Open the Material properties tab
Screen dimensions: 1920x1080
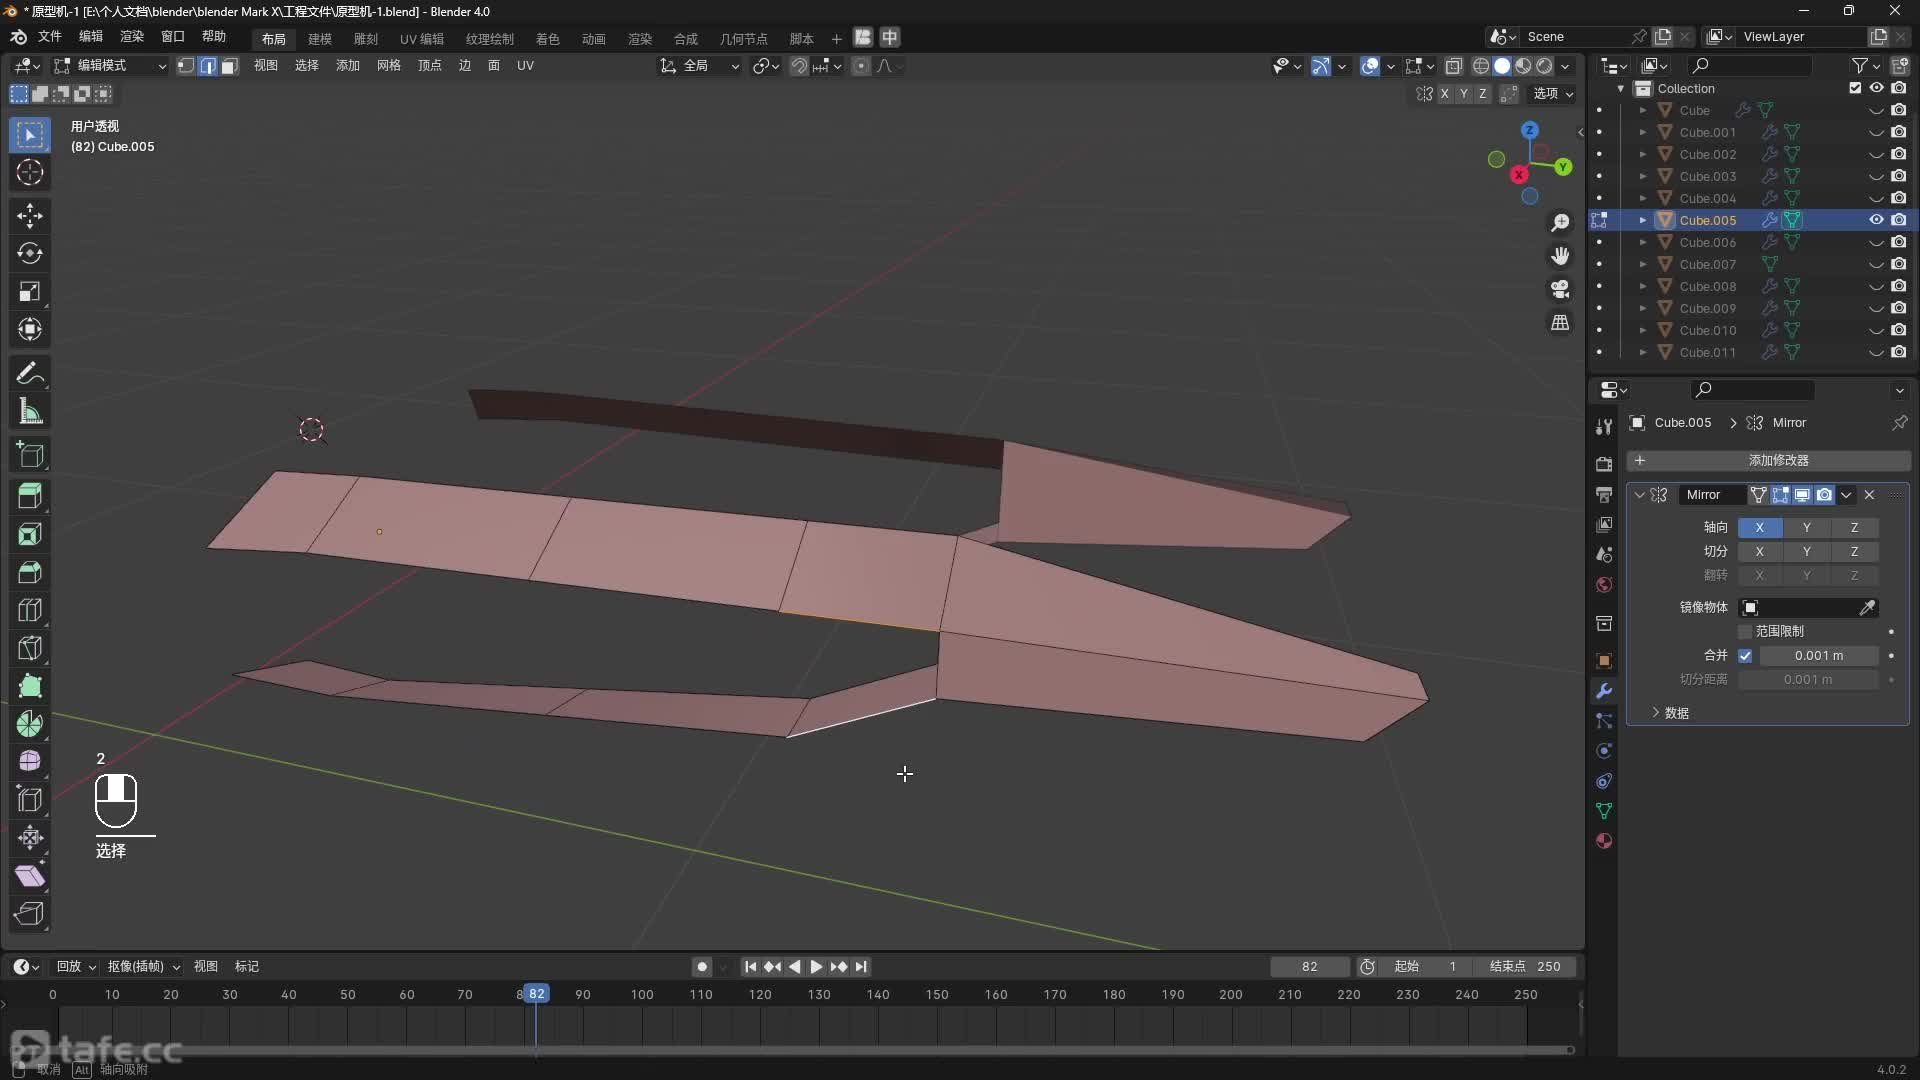[1604, 841]
